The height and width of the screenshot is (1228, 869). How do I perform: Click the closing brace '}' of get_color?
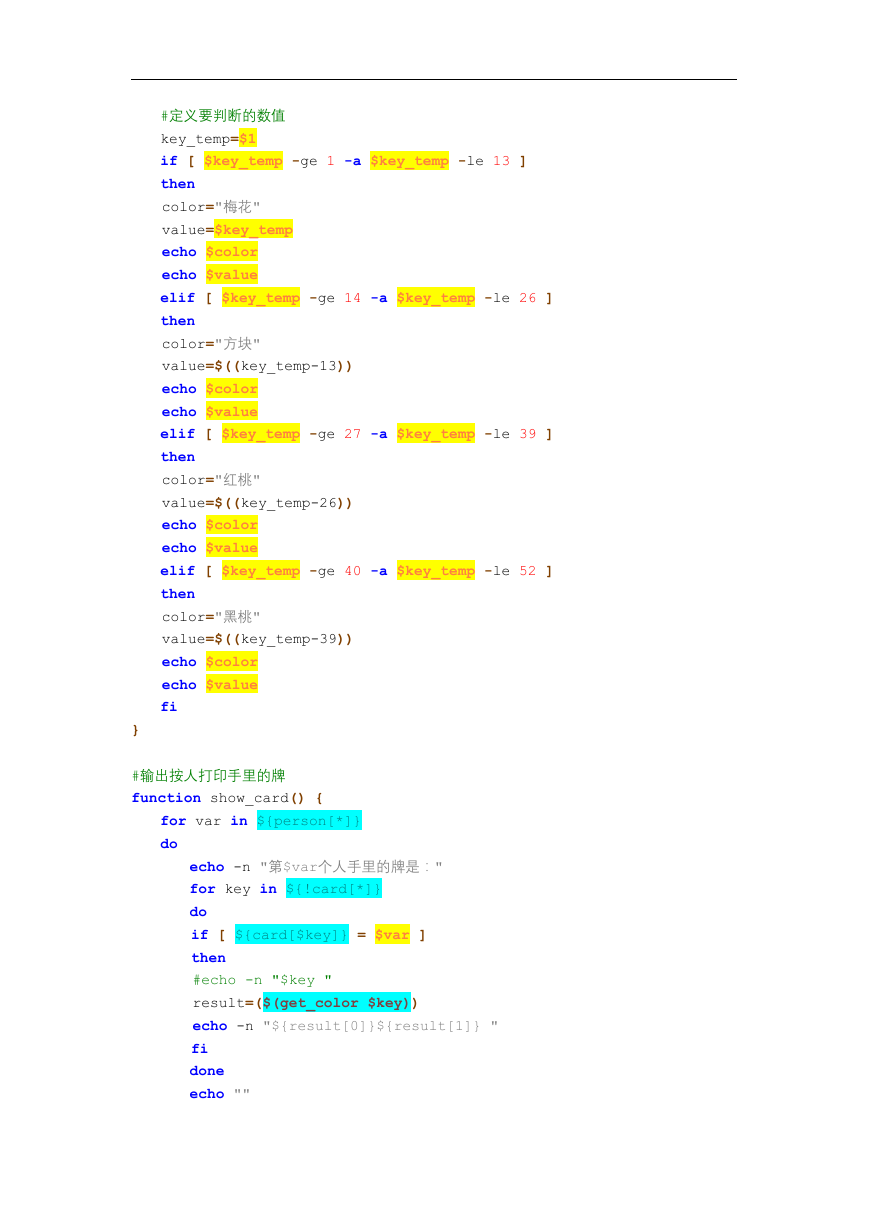pyautogui.click(x=135, y=730)
